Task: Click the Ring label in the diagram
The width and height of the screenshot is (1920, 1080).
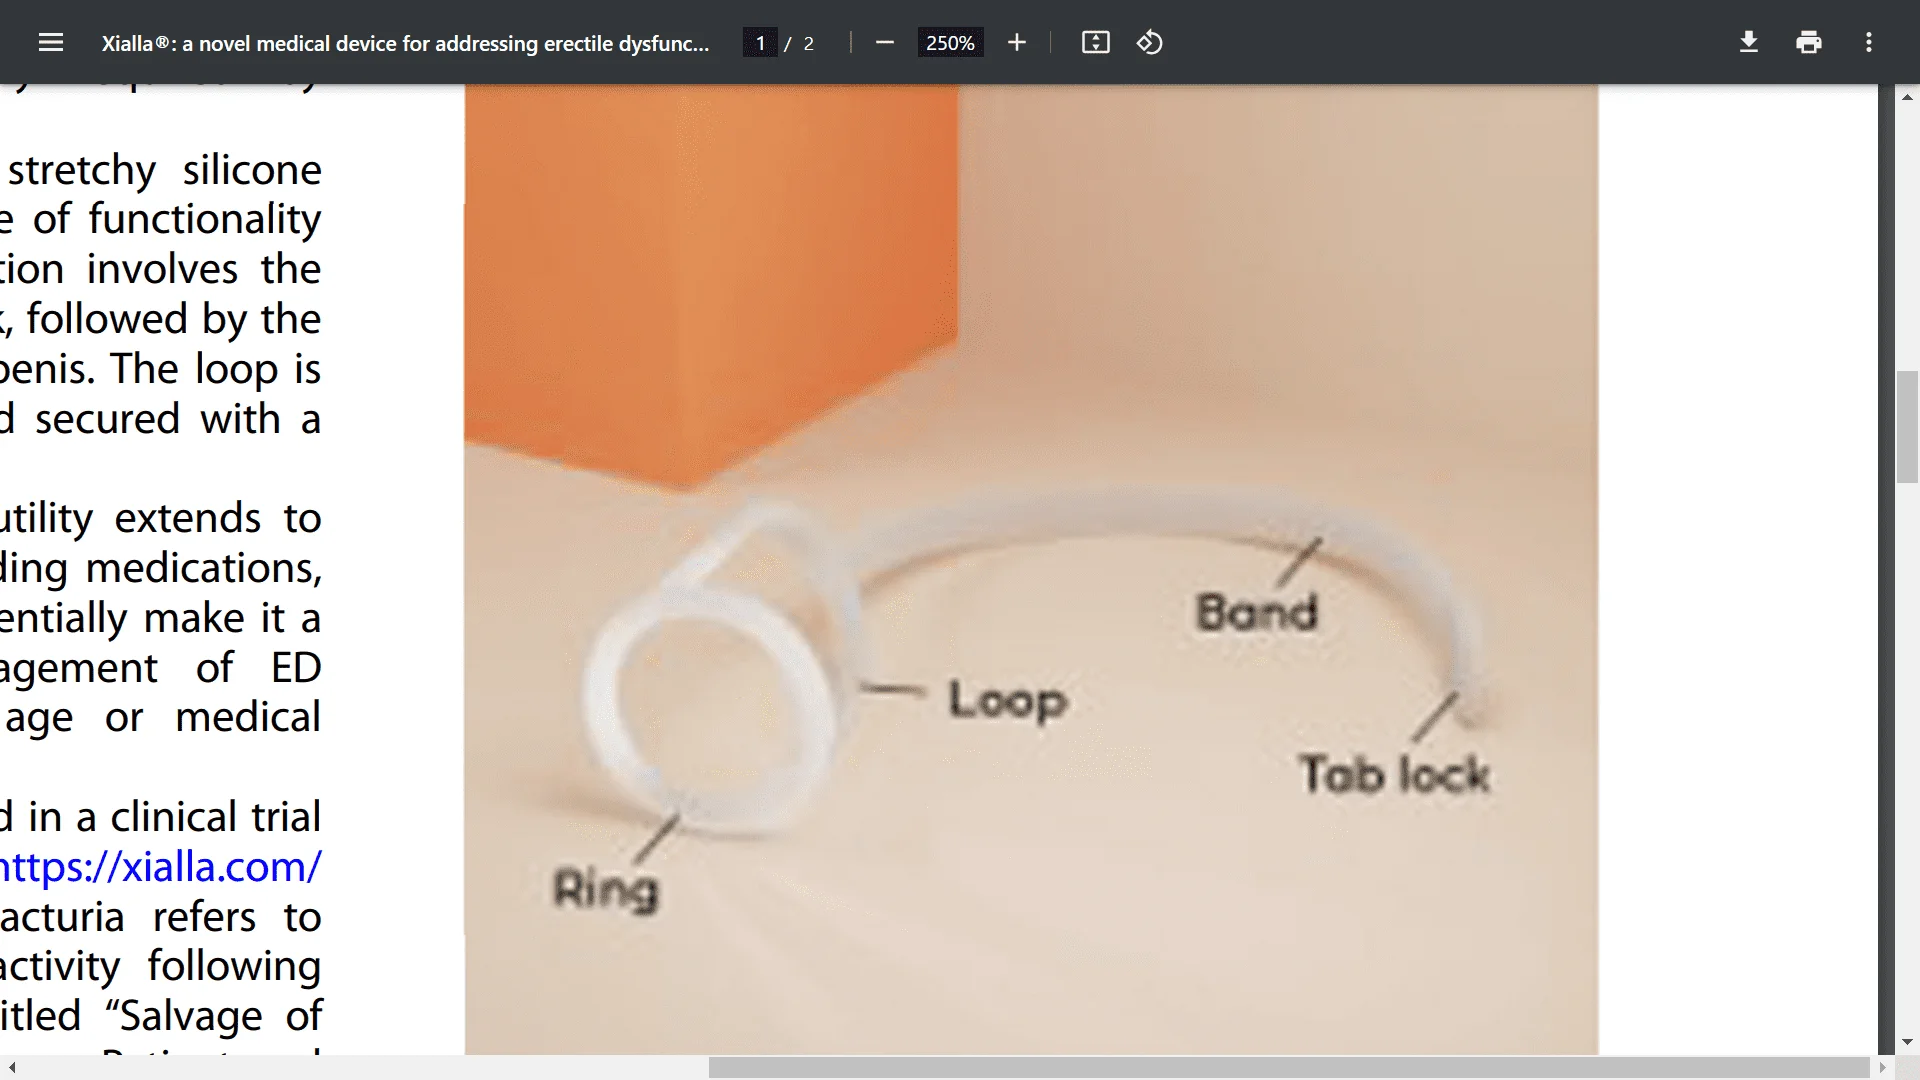Action: click(607, 890)
